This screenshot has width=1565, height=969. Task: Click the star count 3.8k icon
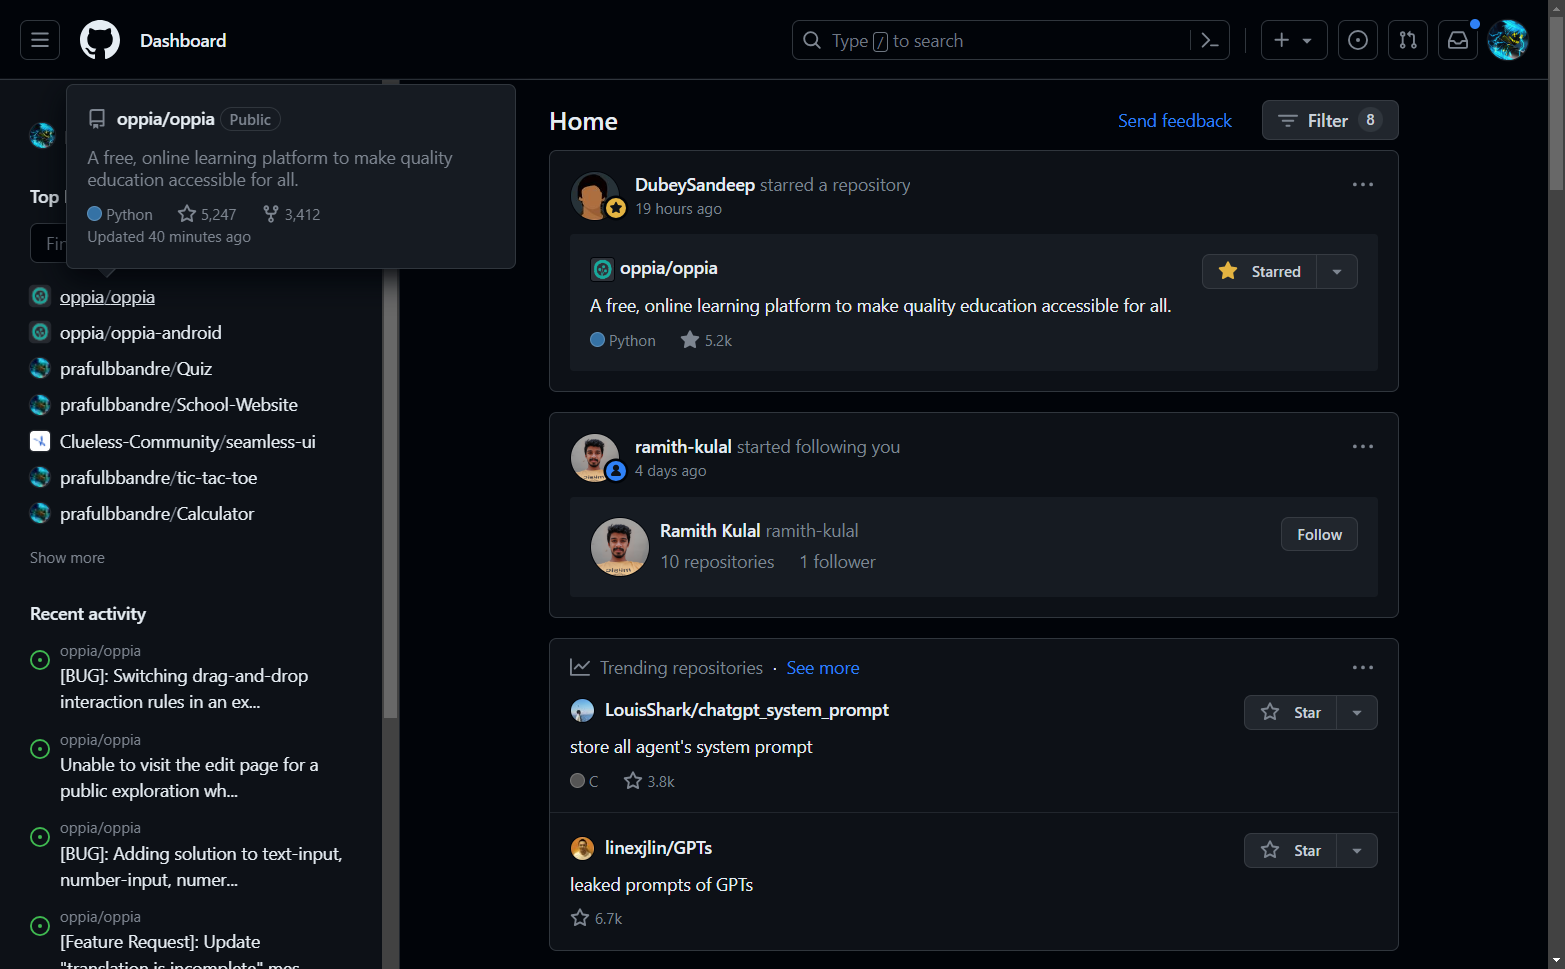[x=633, y=781]
